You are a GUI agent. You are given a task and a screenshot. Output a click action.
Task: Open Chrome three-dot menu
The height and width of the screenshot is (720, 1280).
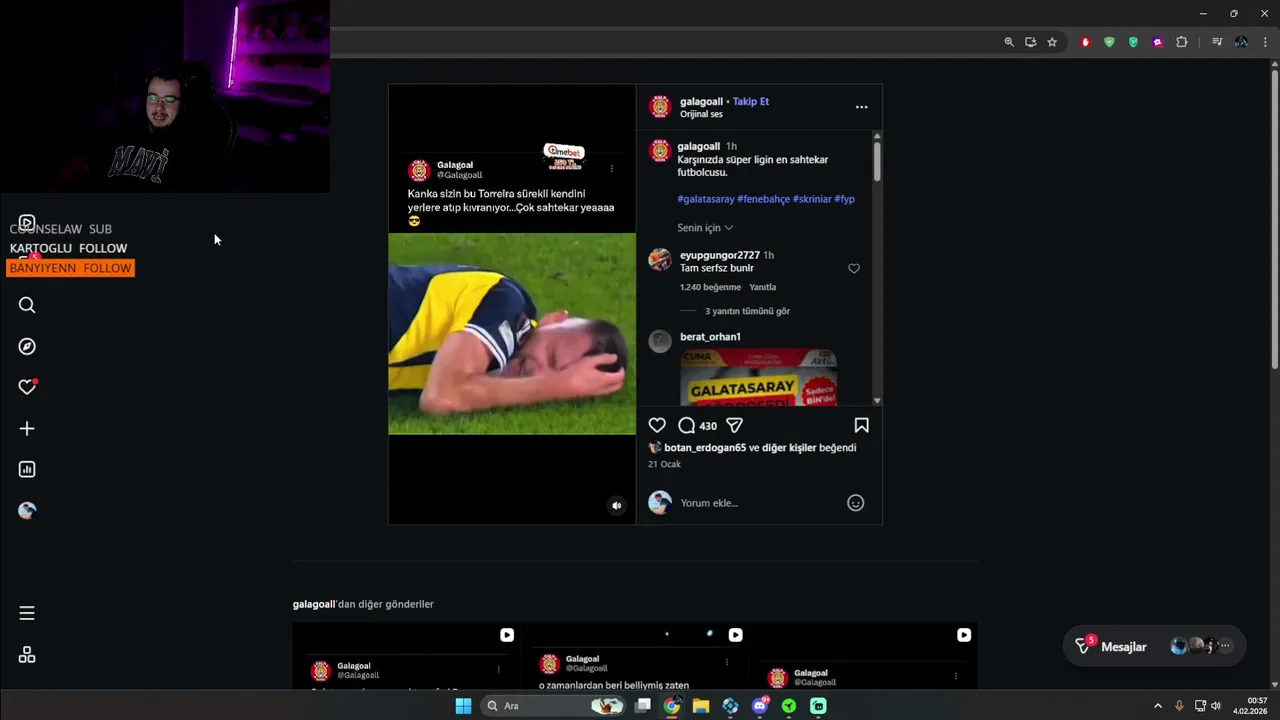click(x=1265, y=42)
